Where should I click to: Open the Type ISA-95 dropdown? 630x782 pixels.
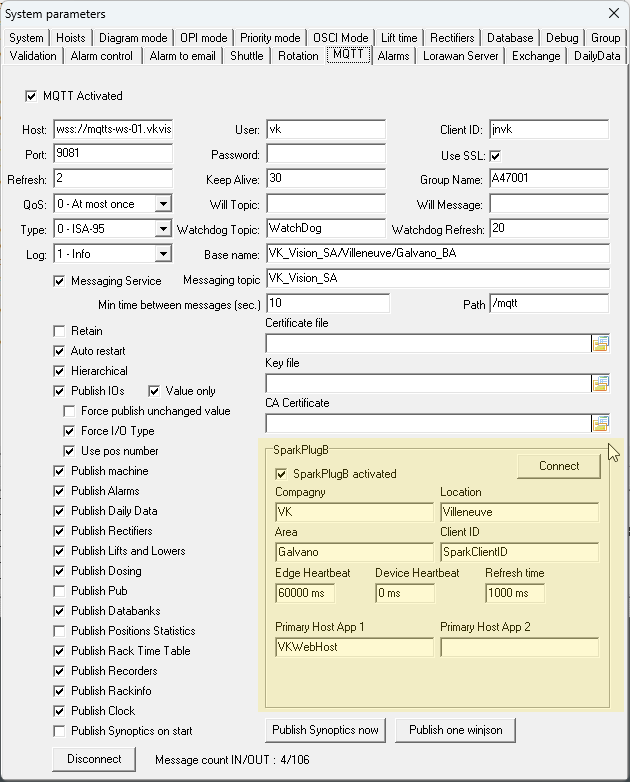tap(163, 228)
